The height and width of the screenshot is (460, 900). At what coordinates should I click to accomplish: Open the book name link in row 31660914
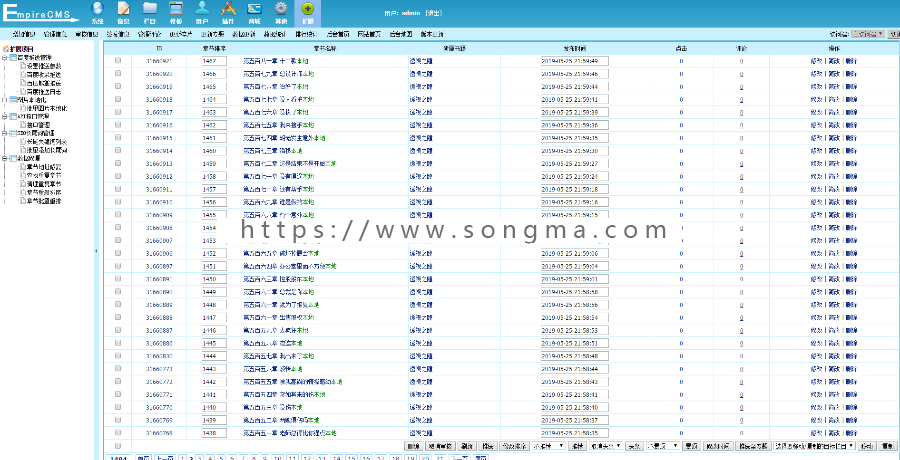point(421,150)
